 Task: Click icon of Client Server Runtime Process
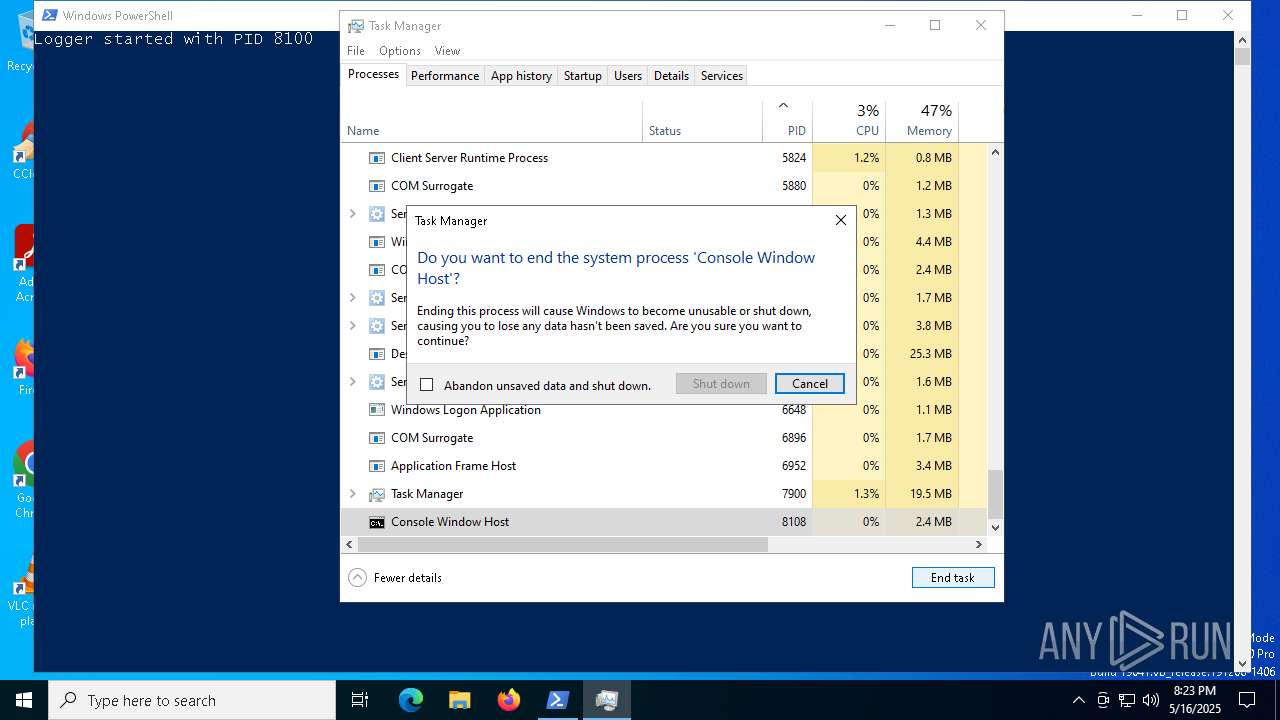(377, 158)
